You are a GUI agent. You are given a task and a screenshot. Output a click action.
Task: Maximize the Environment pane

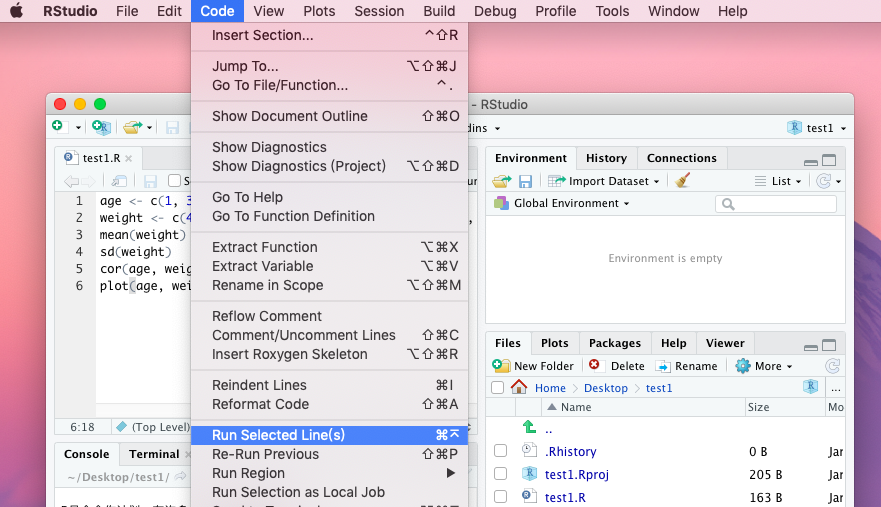(x=829, y=161)
